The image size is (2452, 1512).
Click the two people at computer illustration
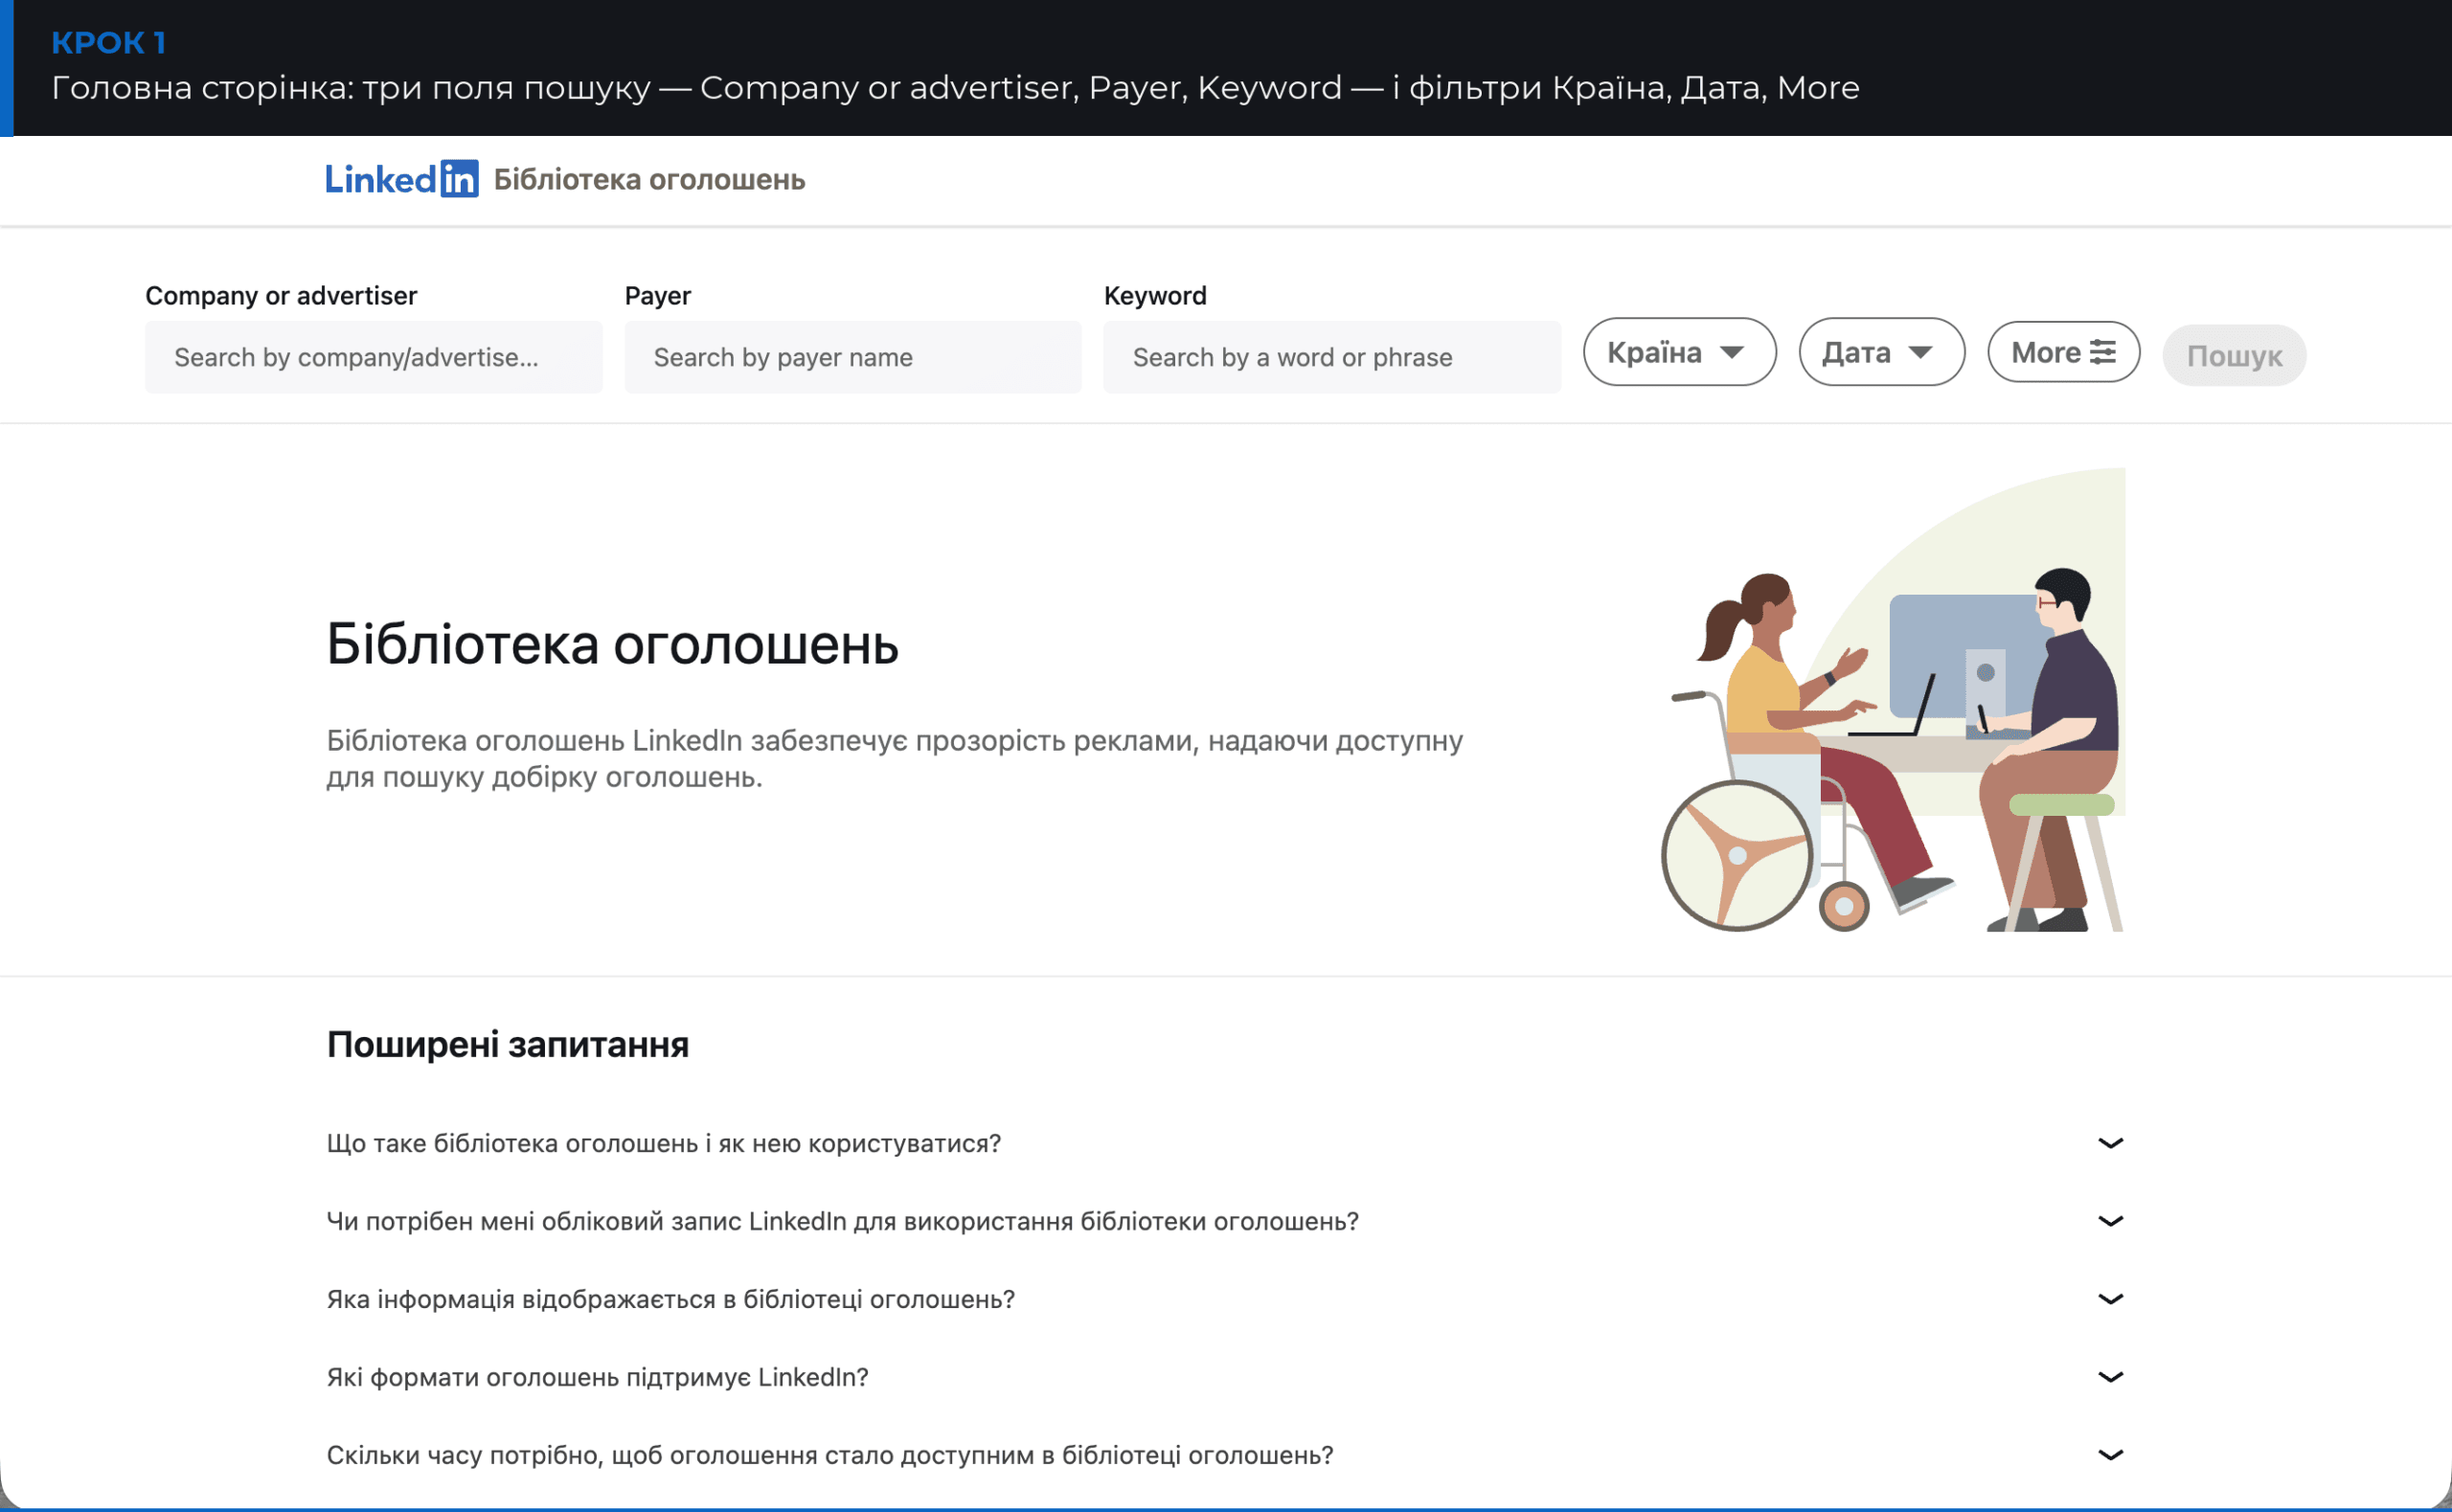(1893, 700)
